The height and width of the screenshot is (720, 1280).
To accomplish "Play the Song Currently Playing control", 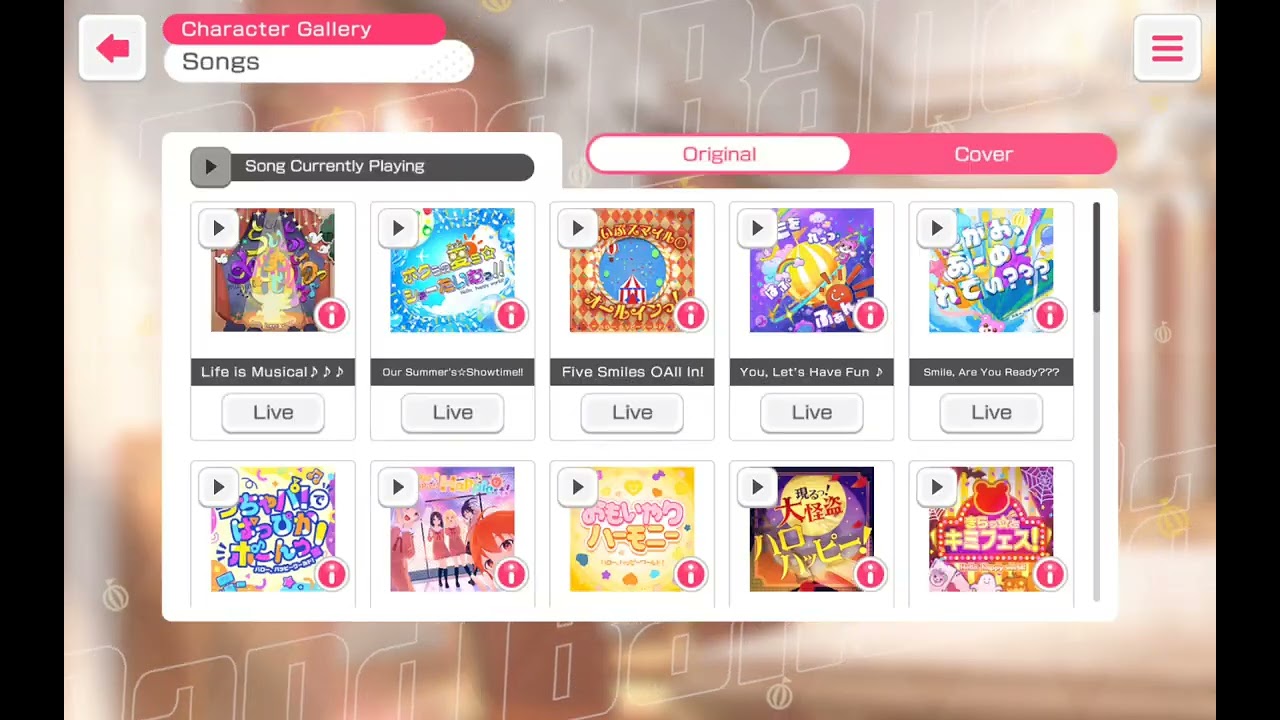I will 210,167.
